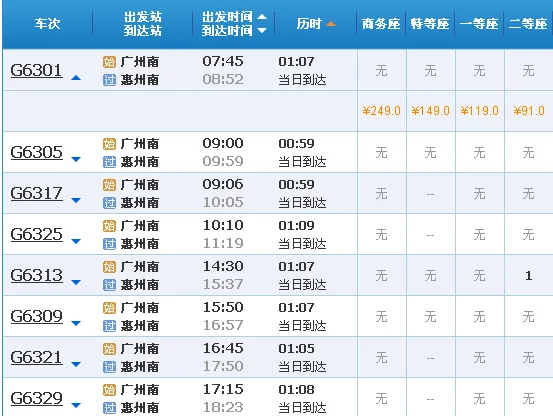553x416 pixels.
Task: Click the 过 passing icon for G6325
Action: [x=109, y=244]
